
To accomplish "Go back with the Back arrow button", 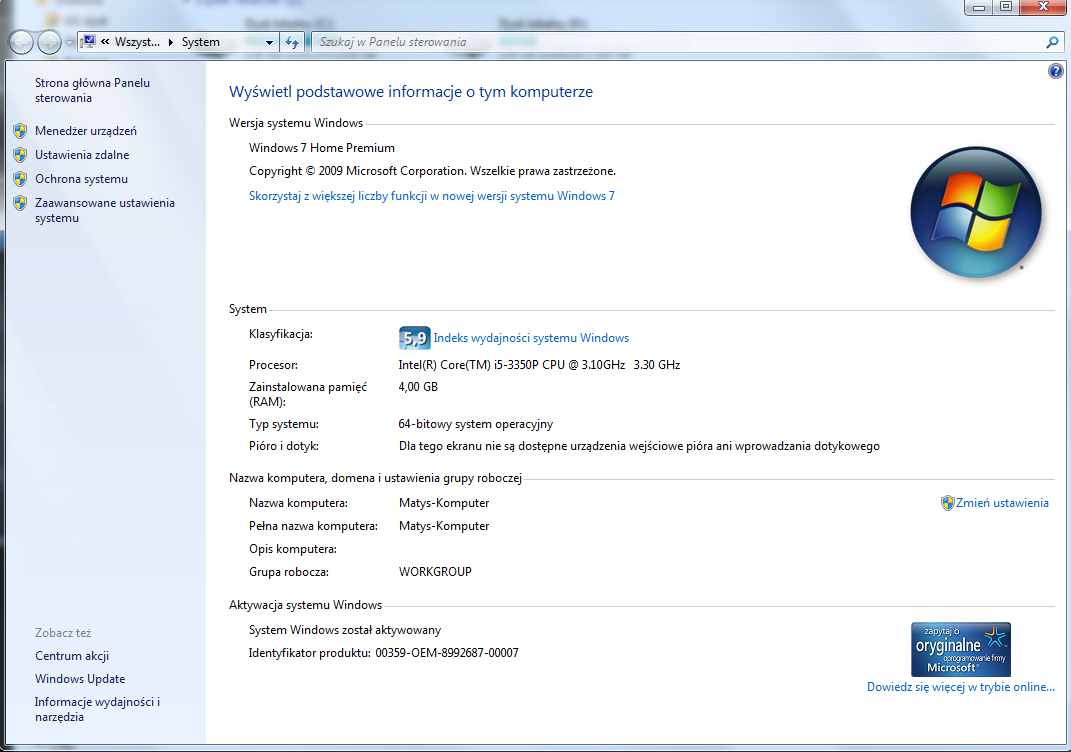I will [x=21, y=42].
